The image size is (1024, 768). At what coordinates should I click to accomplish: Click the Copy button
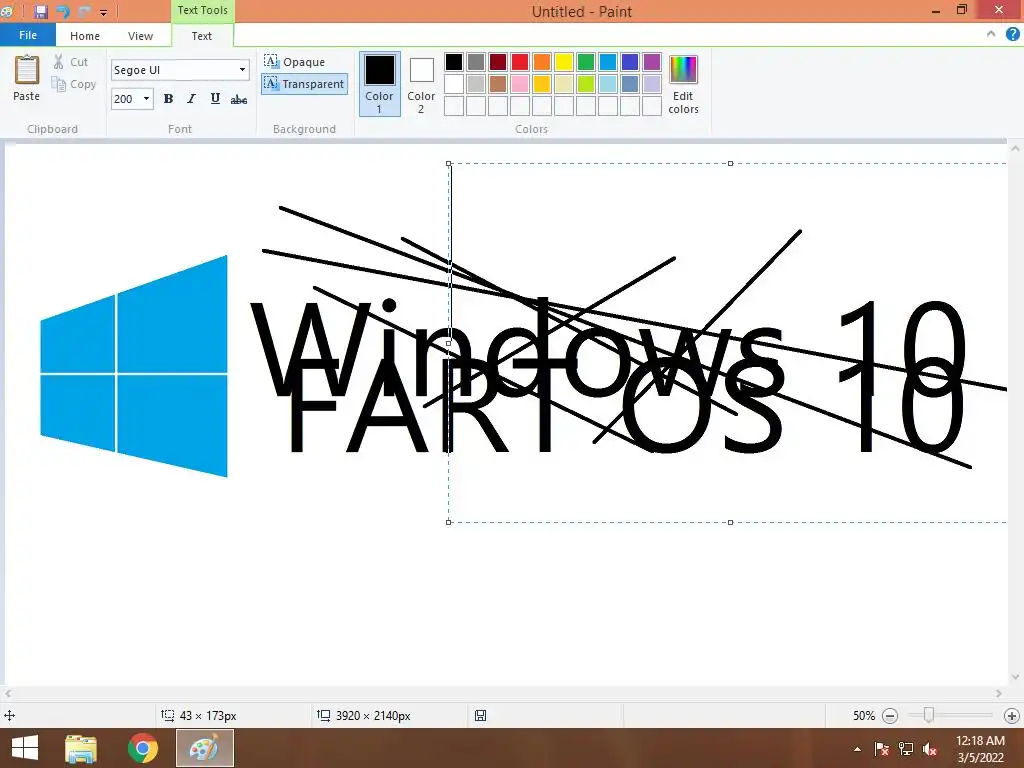(x=74, y=84)
